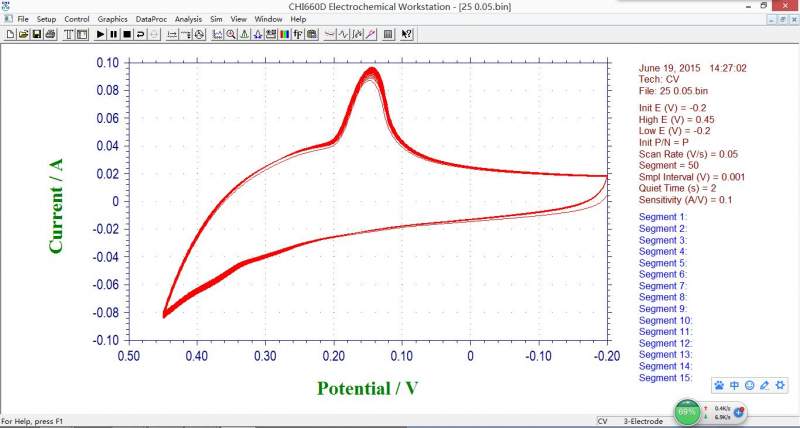
Task: Click the Potential / V axis title
Action: tap(367, 388)
